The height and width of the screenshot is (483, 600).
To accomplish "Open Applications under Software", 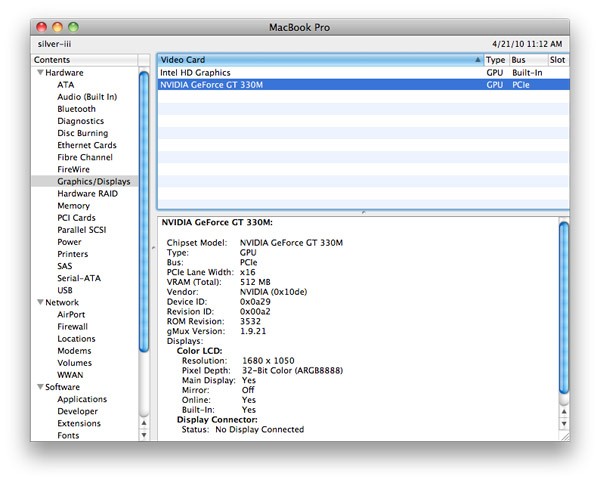I will (82, 399).
